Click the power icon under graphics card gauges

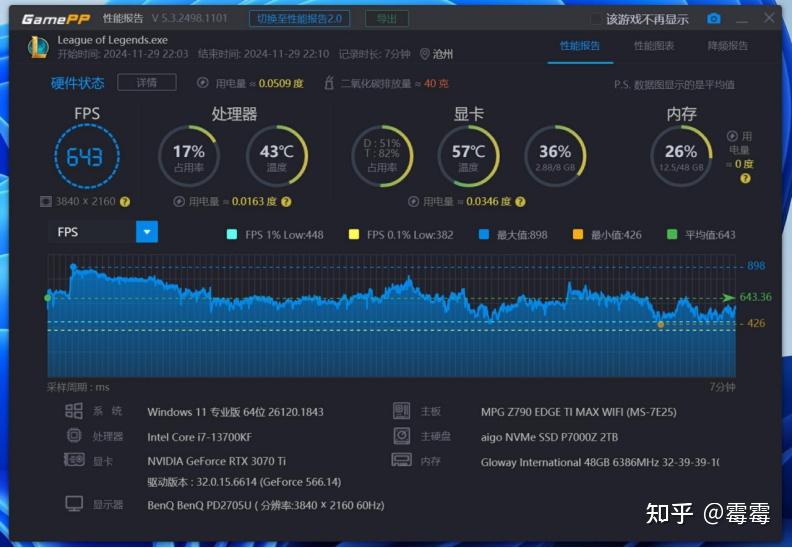(413, 202)
